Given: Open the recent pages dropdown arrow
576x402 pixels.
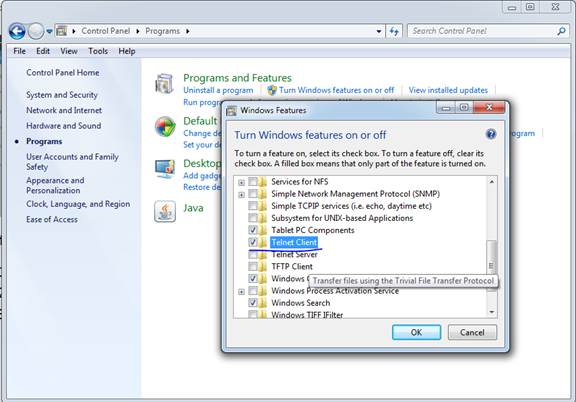Looking at the screenshot, I should [49, 31].
